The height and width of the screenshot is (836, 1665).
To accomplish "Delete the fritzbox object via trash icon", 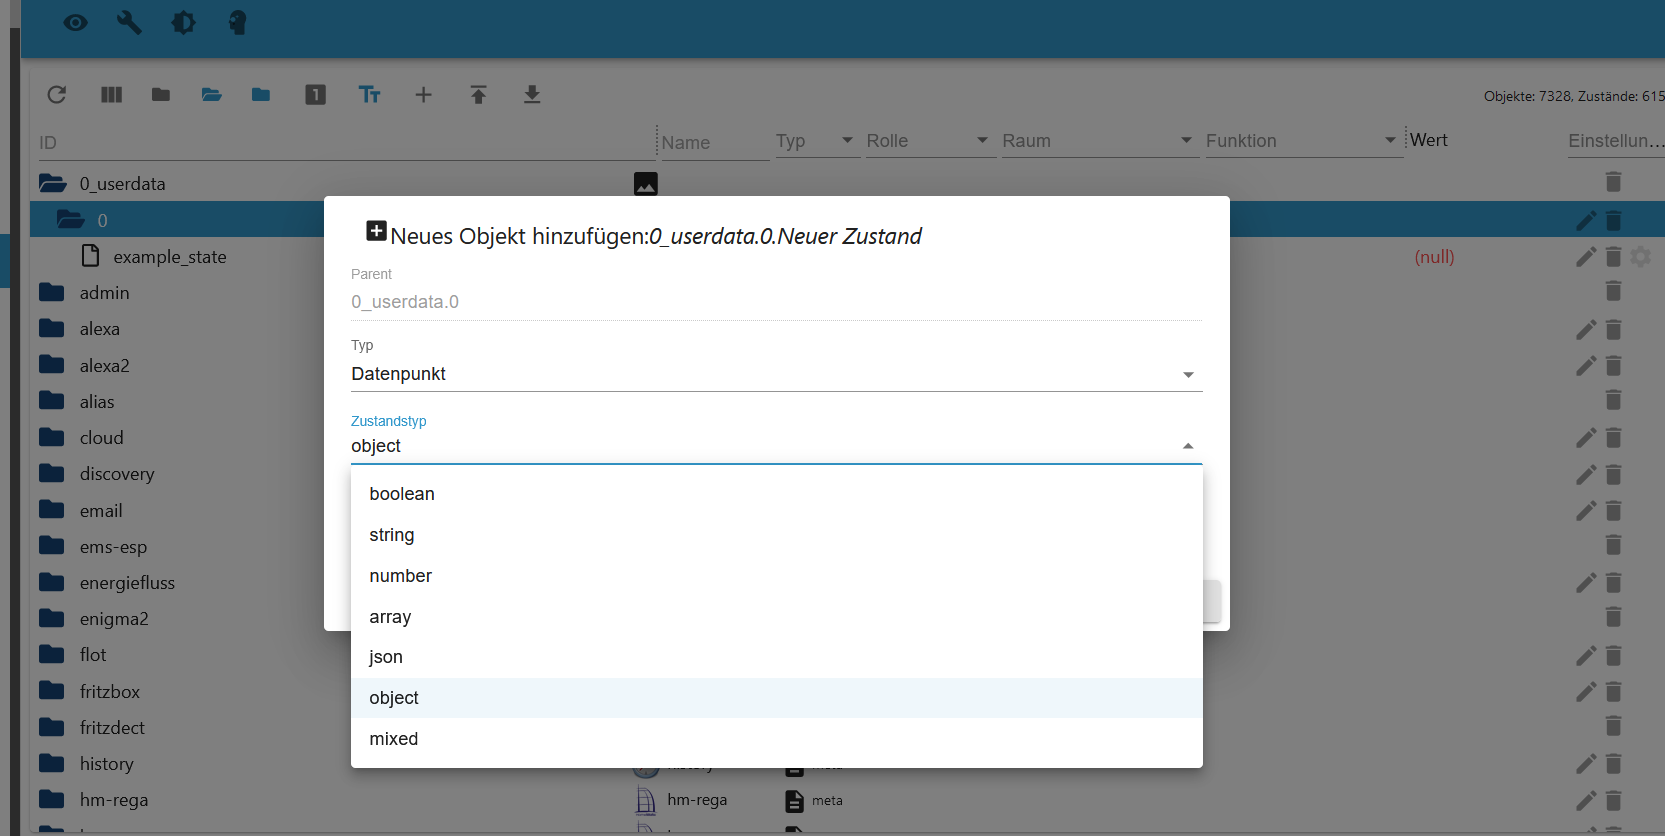I will tap(1613, 692).
